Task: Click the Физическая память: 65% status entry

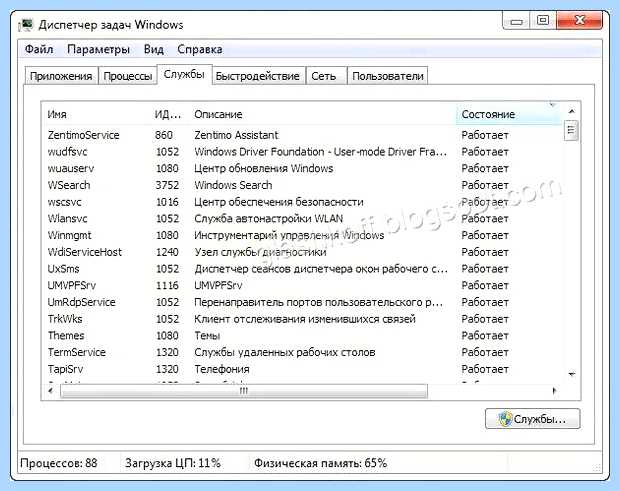Action: 320,463
